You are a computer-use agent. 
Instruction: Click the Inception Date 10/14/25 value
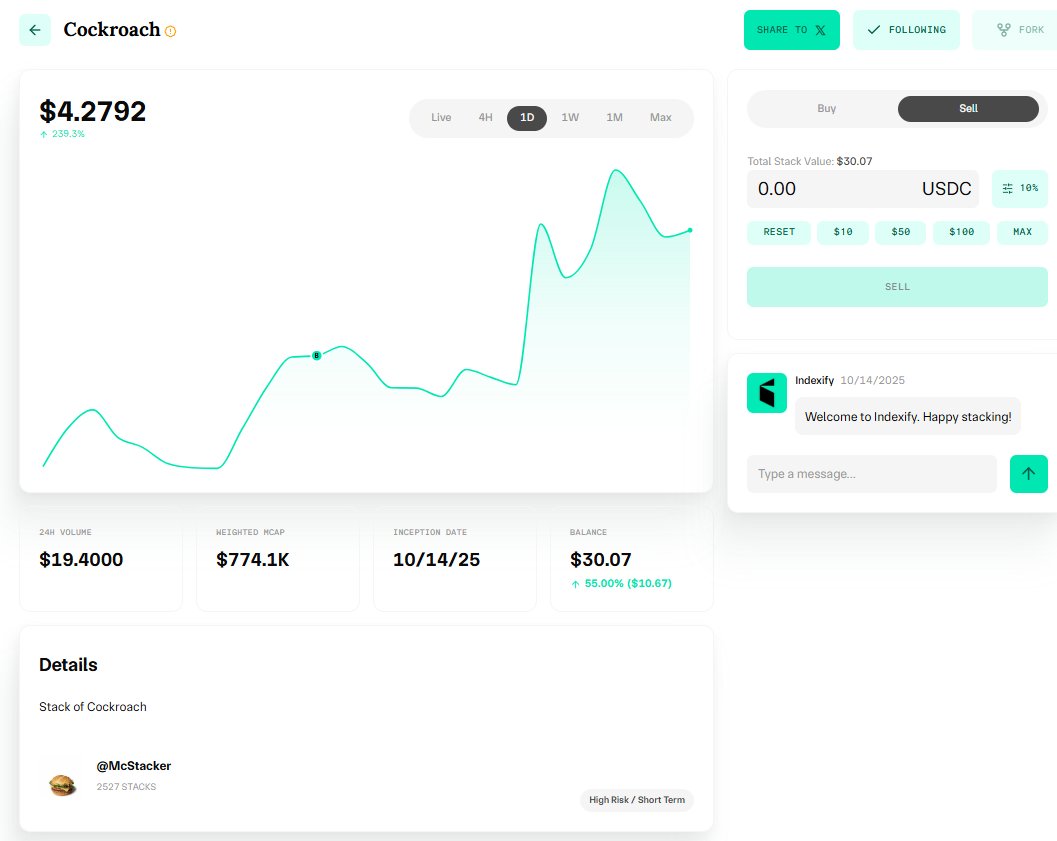[436, 560]
